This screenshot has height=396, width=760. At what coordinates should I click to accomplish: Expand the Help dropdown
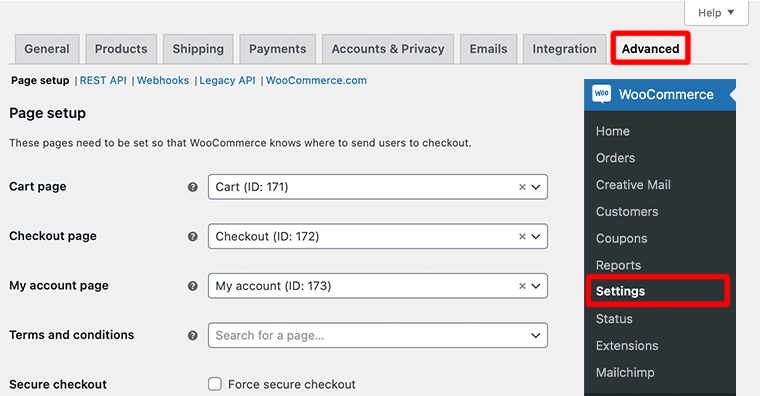[x=716, y=13]
